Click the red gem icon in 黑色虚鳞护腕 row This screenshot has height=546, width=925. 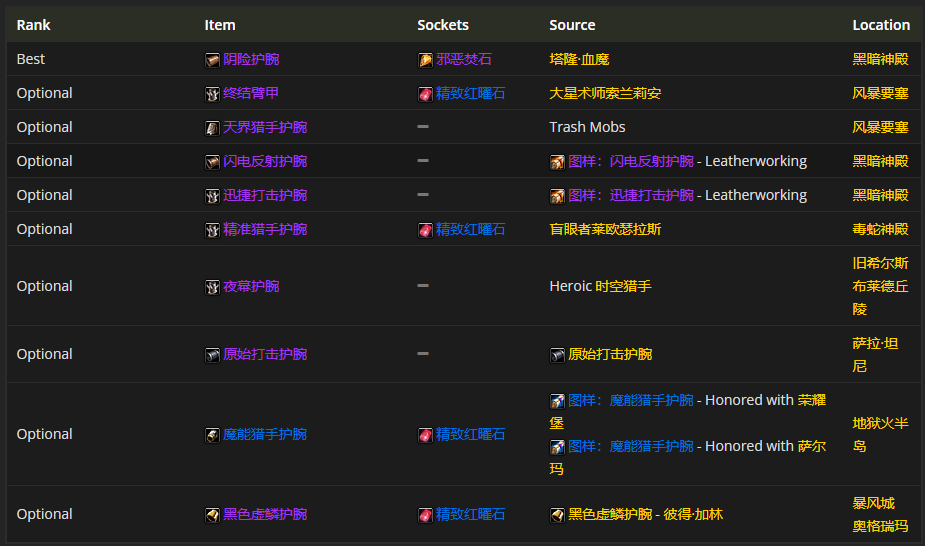(x=425, y=515)
